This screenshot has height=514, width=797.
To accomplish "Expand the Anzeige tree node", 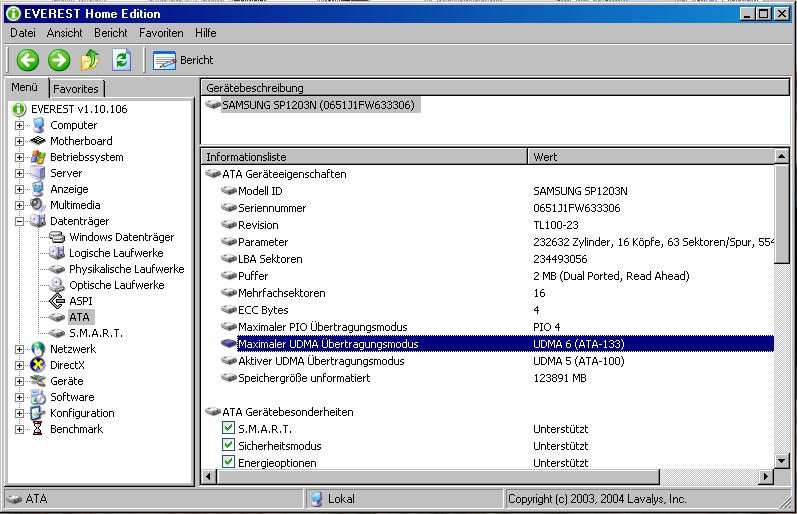I will coord(19,189).
